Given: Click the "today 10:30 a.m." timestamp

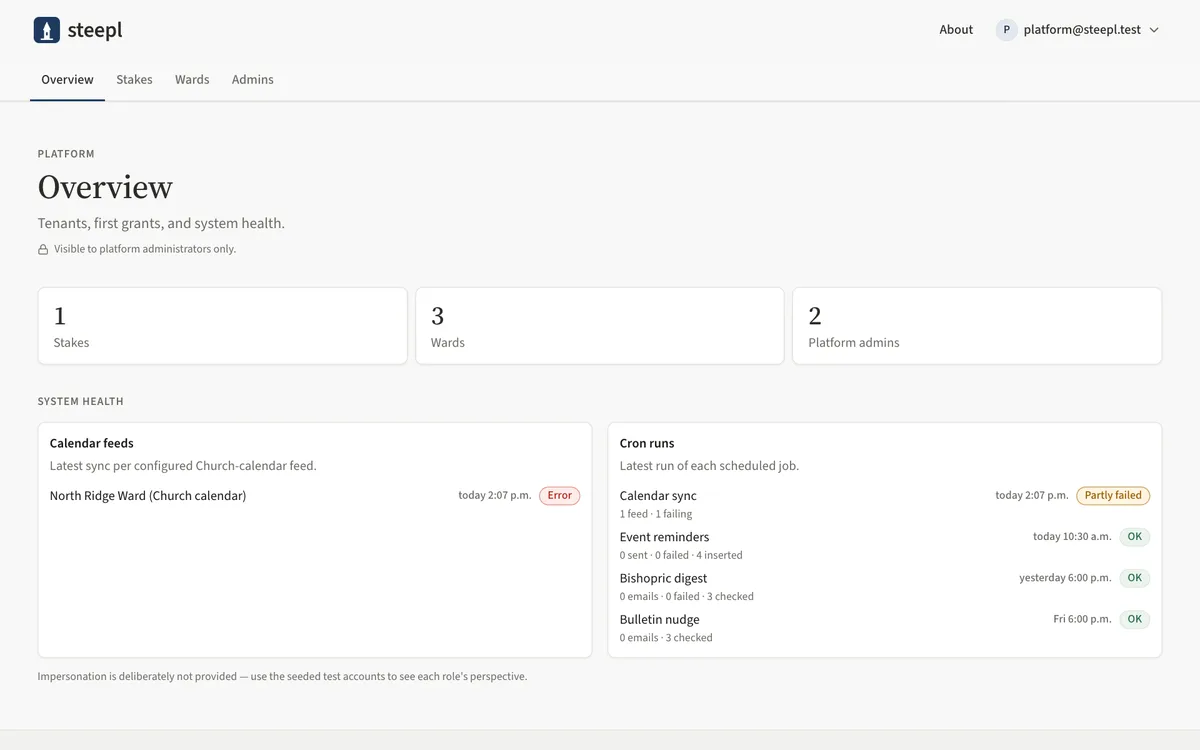Looking at the screenshot, I should click(x=1072, y=537).
